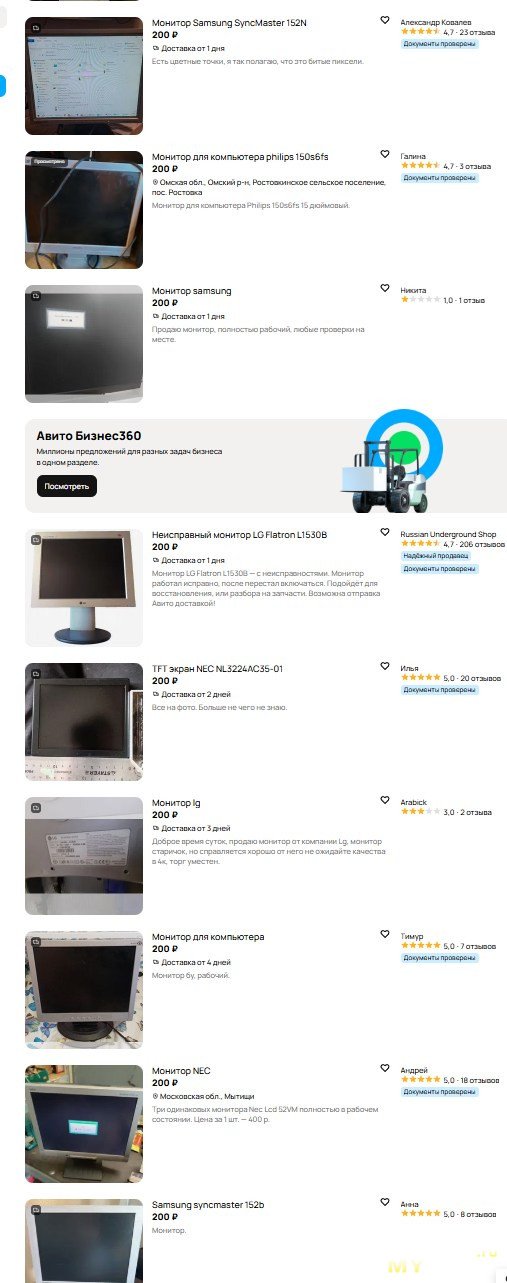This screenshot has height=1283, width=507.
Task: Add Philips 150s6fs monitor to favorites
Action: 385,154
